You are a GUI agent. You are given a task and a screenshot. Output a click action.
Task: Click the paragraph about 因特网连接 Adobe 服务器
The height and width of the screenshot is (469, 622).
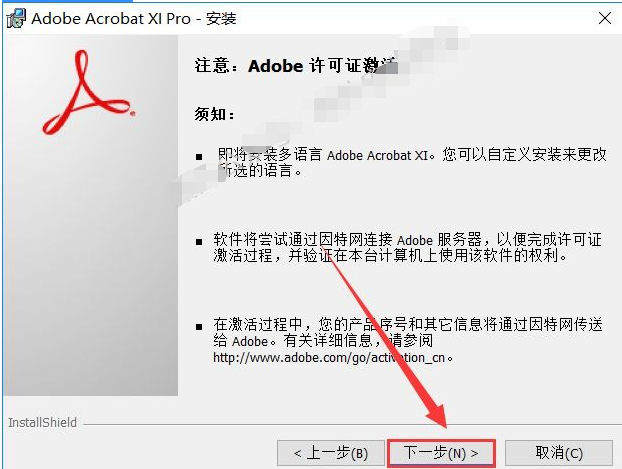click(408, 248)
